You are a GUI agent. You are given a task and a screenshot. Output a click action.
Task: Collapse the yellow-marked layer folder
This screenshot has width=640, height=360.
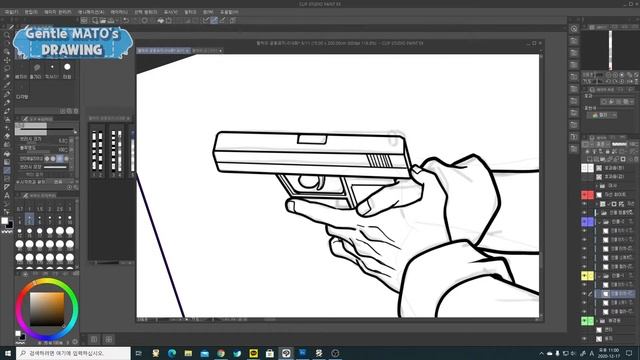[600, 276]
